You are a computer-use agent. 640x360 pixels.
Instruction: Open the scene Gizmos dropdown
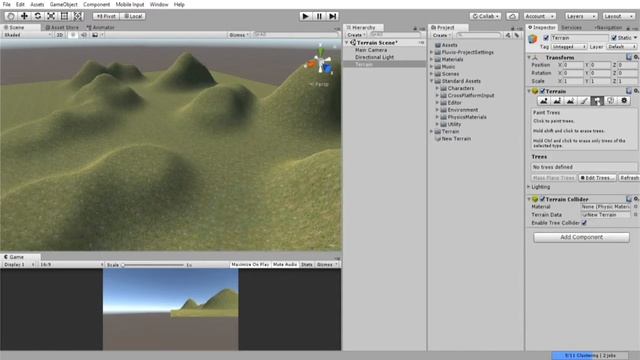tap(238, 35)
